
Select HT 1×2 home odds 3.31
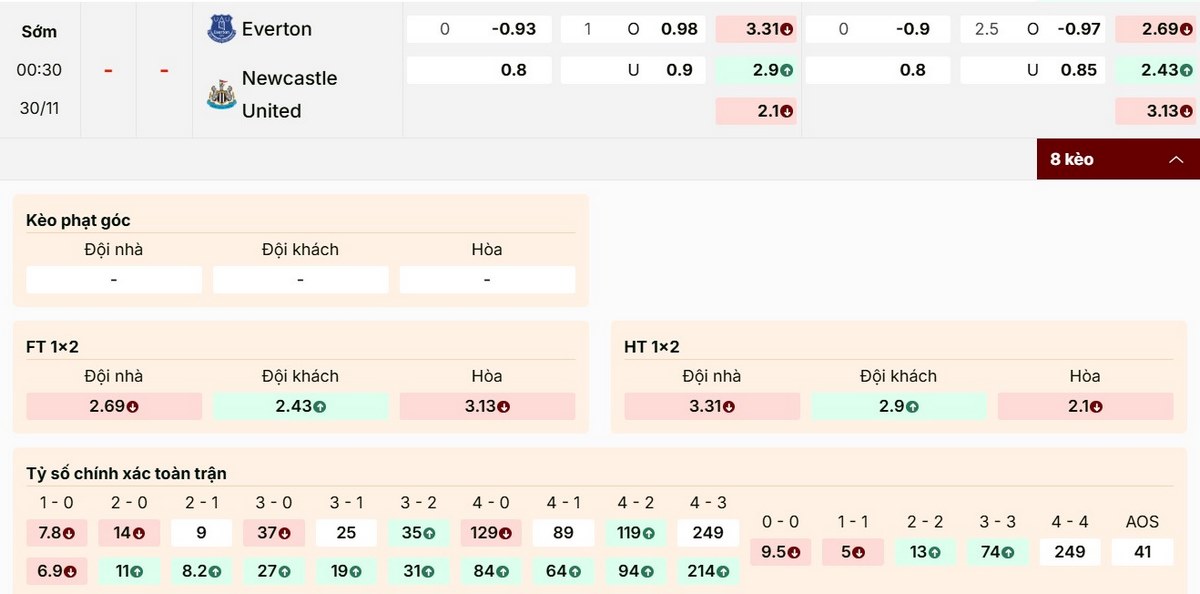point(712,407)
